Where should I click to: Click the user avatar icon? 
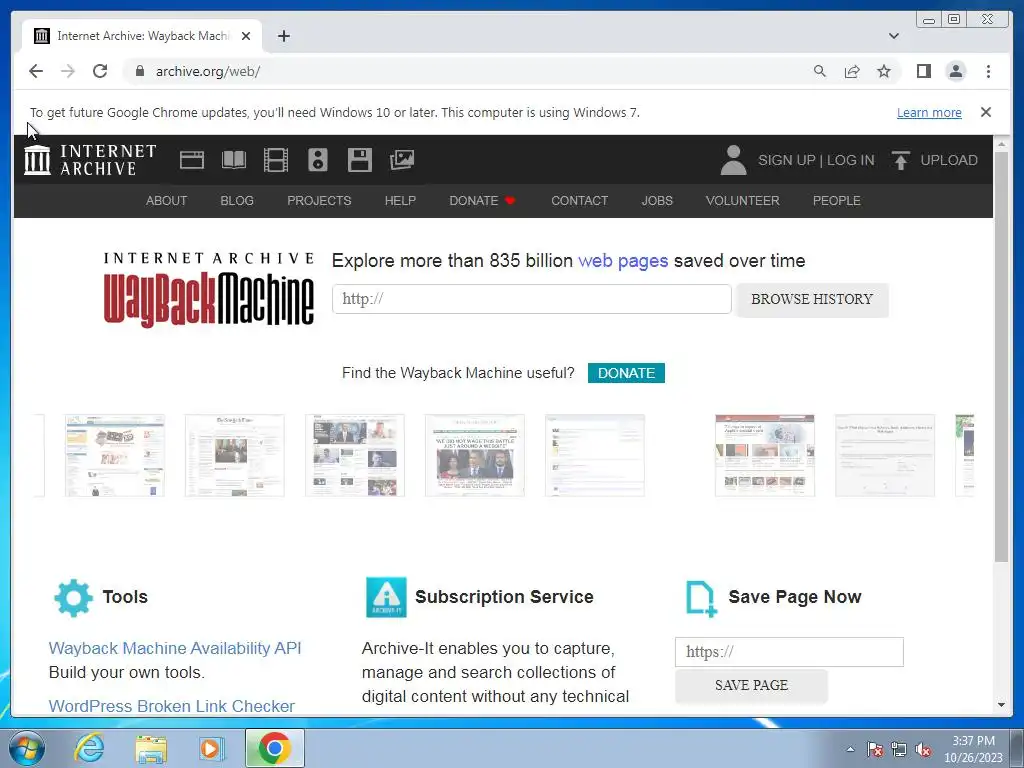pos(733,160)
